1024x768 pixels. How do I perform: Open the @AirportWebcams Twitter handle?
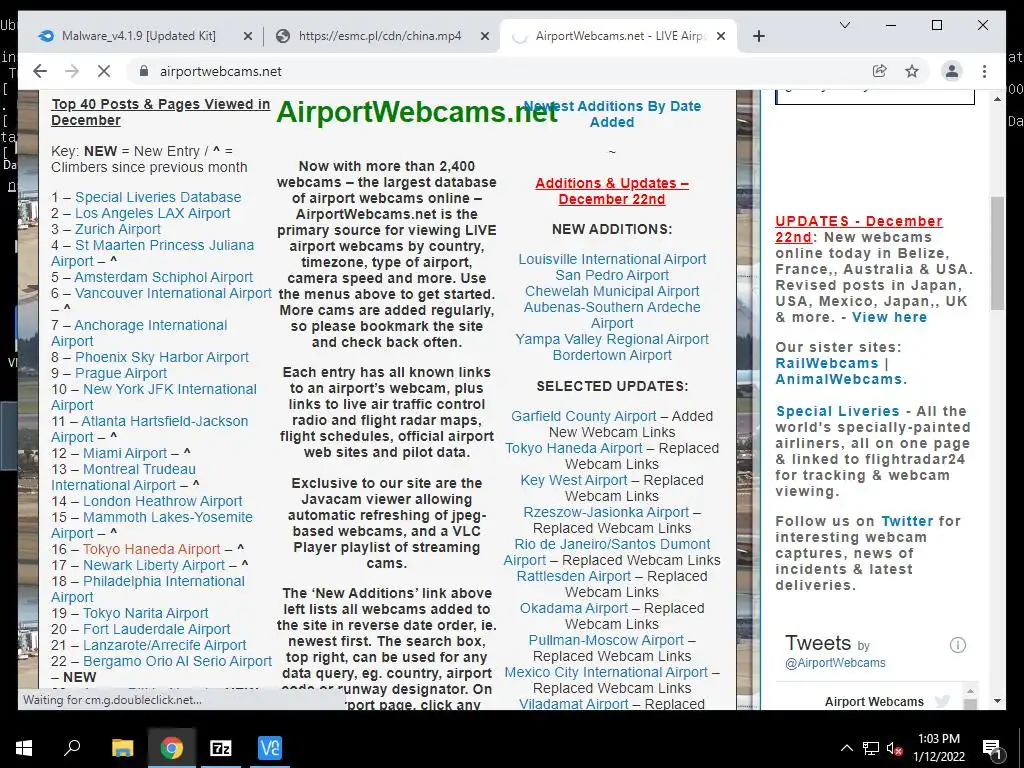click(835, 663)
